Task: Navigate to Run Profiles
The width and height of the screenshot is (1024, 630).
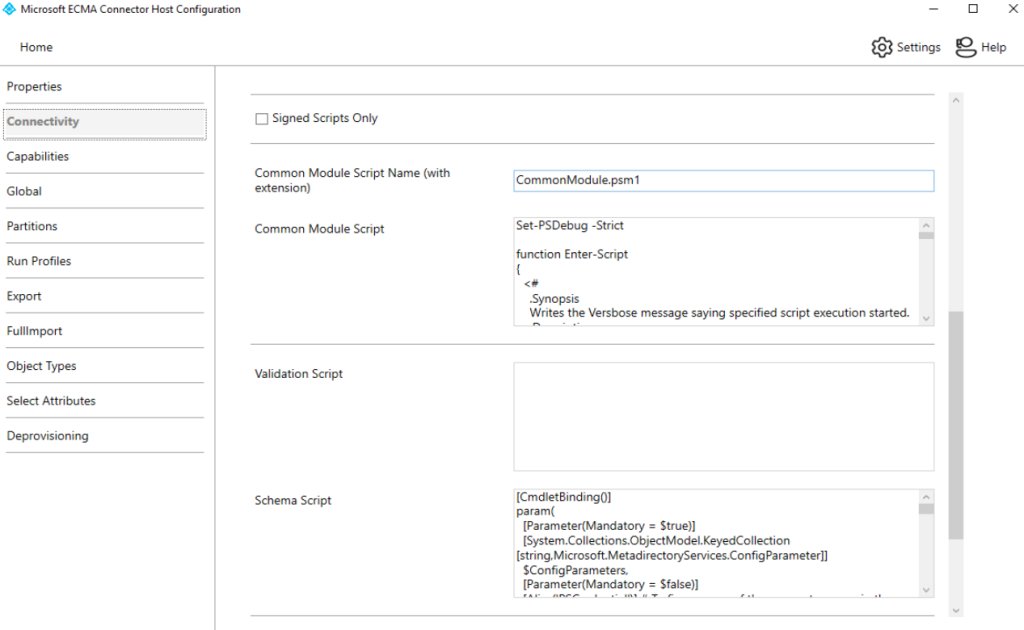Action: [x=41, y=261]
